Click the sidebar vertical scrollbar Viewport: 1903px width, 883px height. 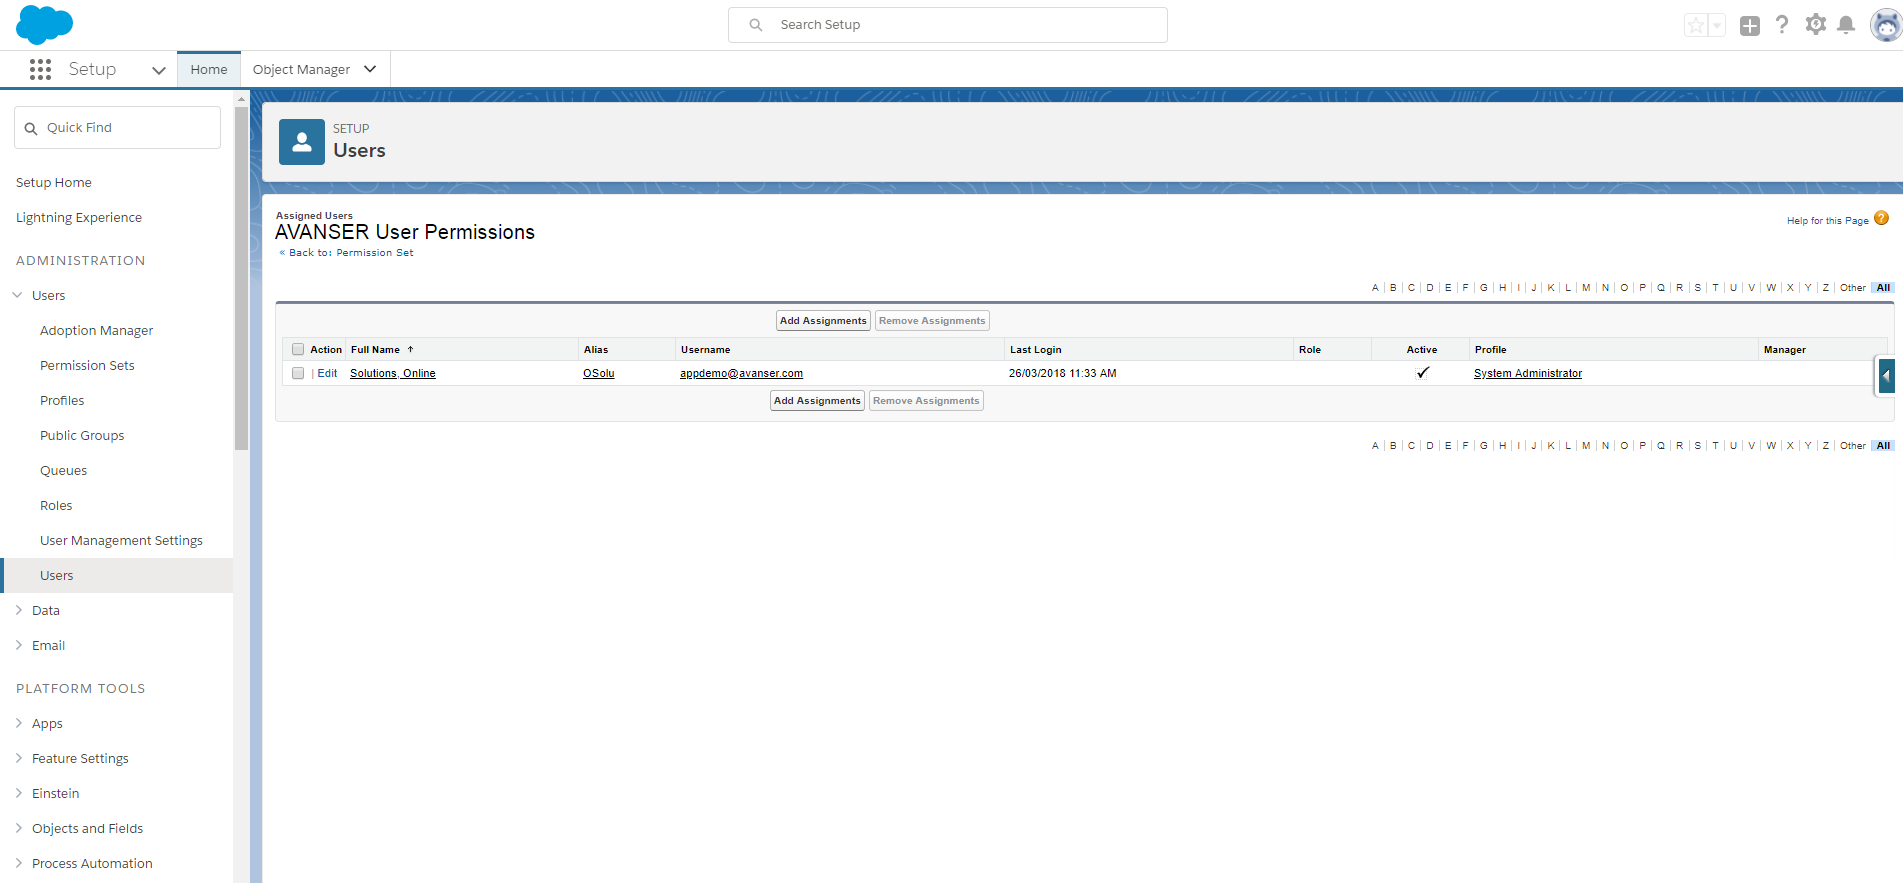pos(241,278)
